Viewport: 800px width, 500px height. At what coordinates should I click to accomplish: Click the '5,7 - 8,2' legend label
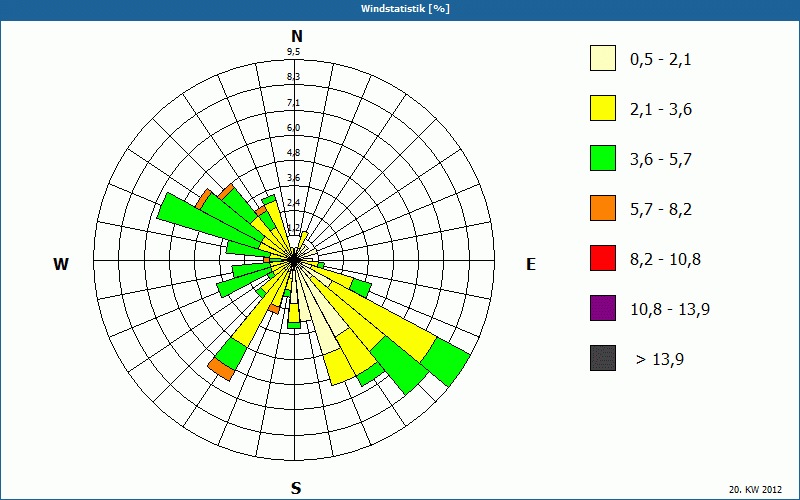point(661,210)
